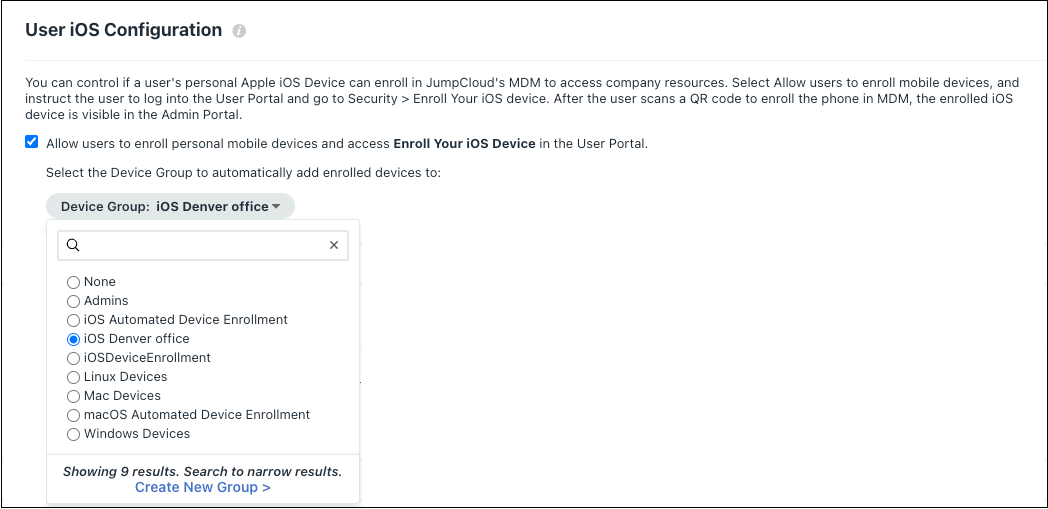This screenshot has height=509, width=1048.
Task: Select the Admins device group
Action: tap(73, 301)
